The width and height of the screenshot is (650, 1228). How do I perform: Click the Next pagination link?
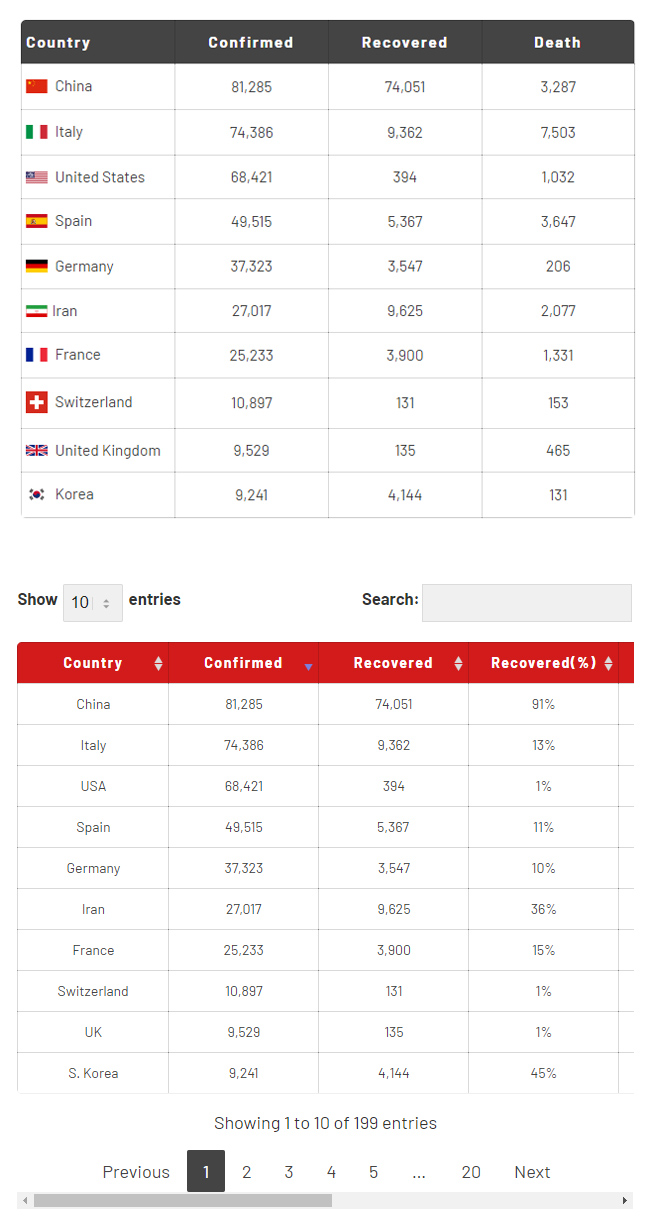pyautogui.click(x=532, y=1172)
